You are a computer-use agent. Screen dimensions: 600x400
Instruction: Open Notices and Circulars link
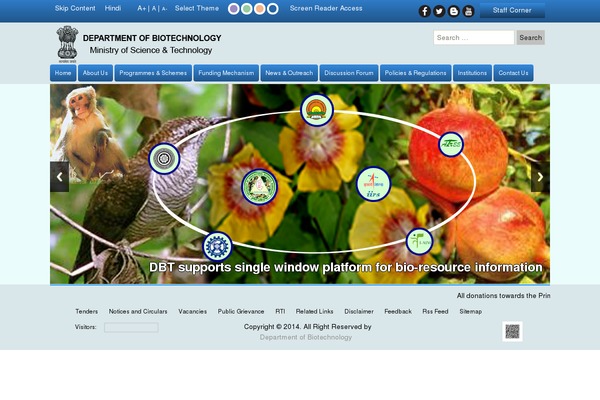click(x=138, y=312)
